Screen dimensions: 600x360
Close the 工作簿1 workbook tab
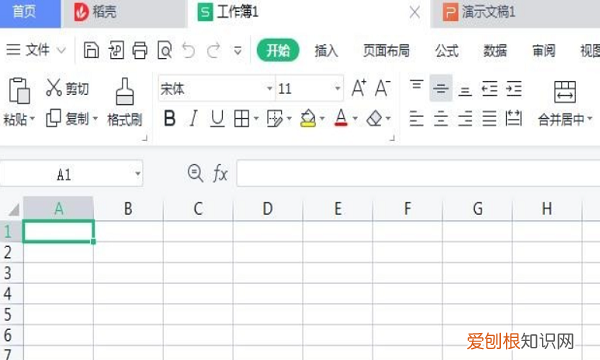pos(415,13)
